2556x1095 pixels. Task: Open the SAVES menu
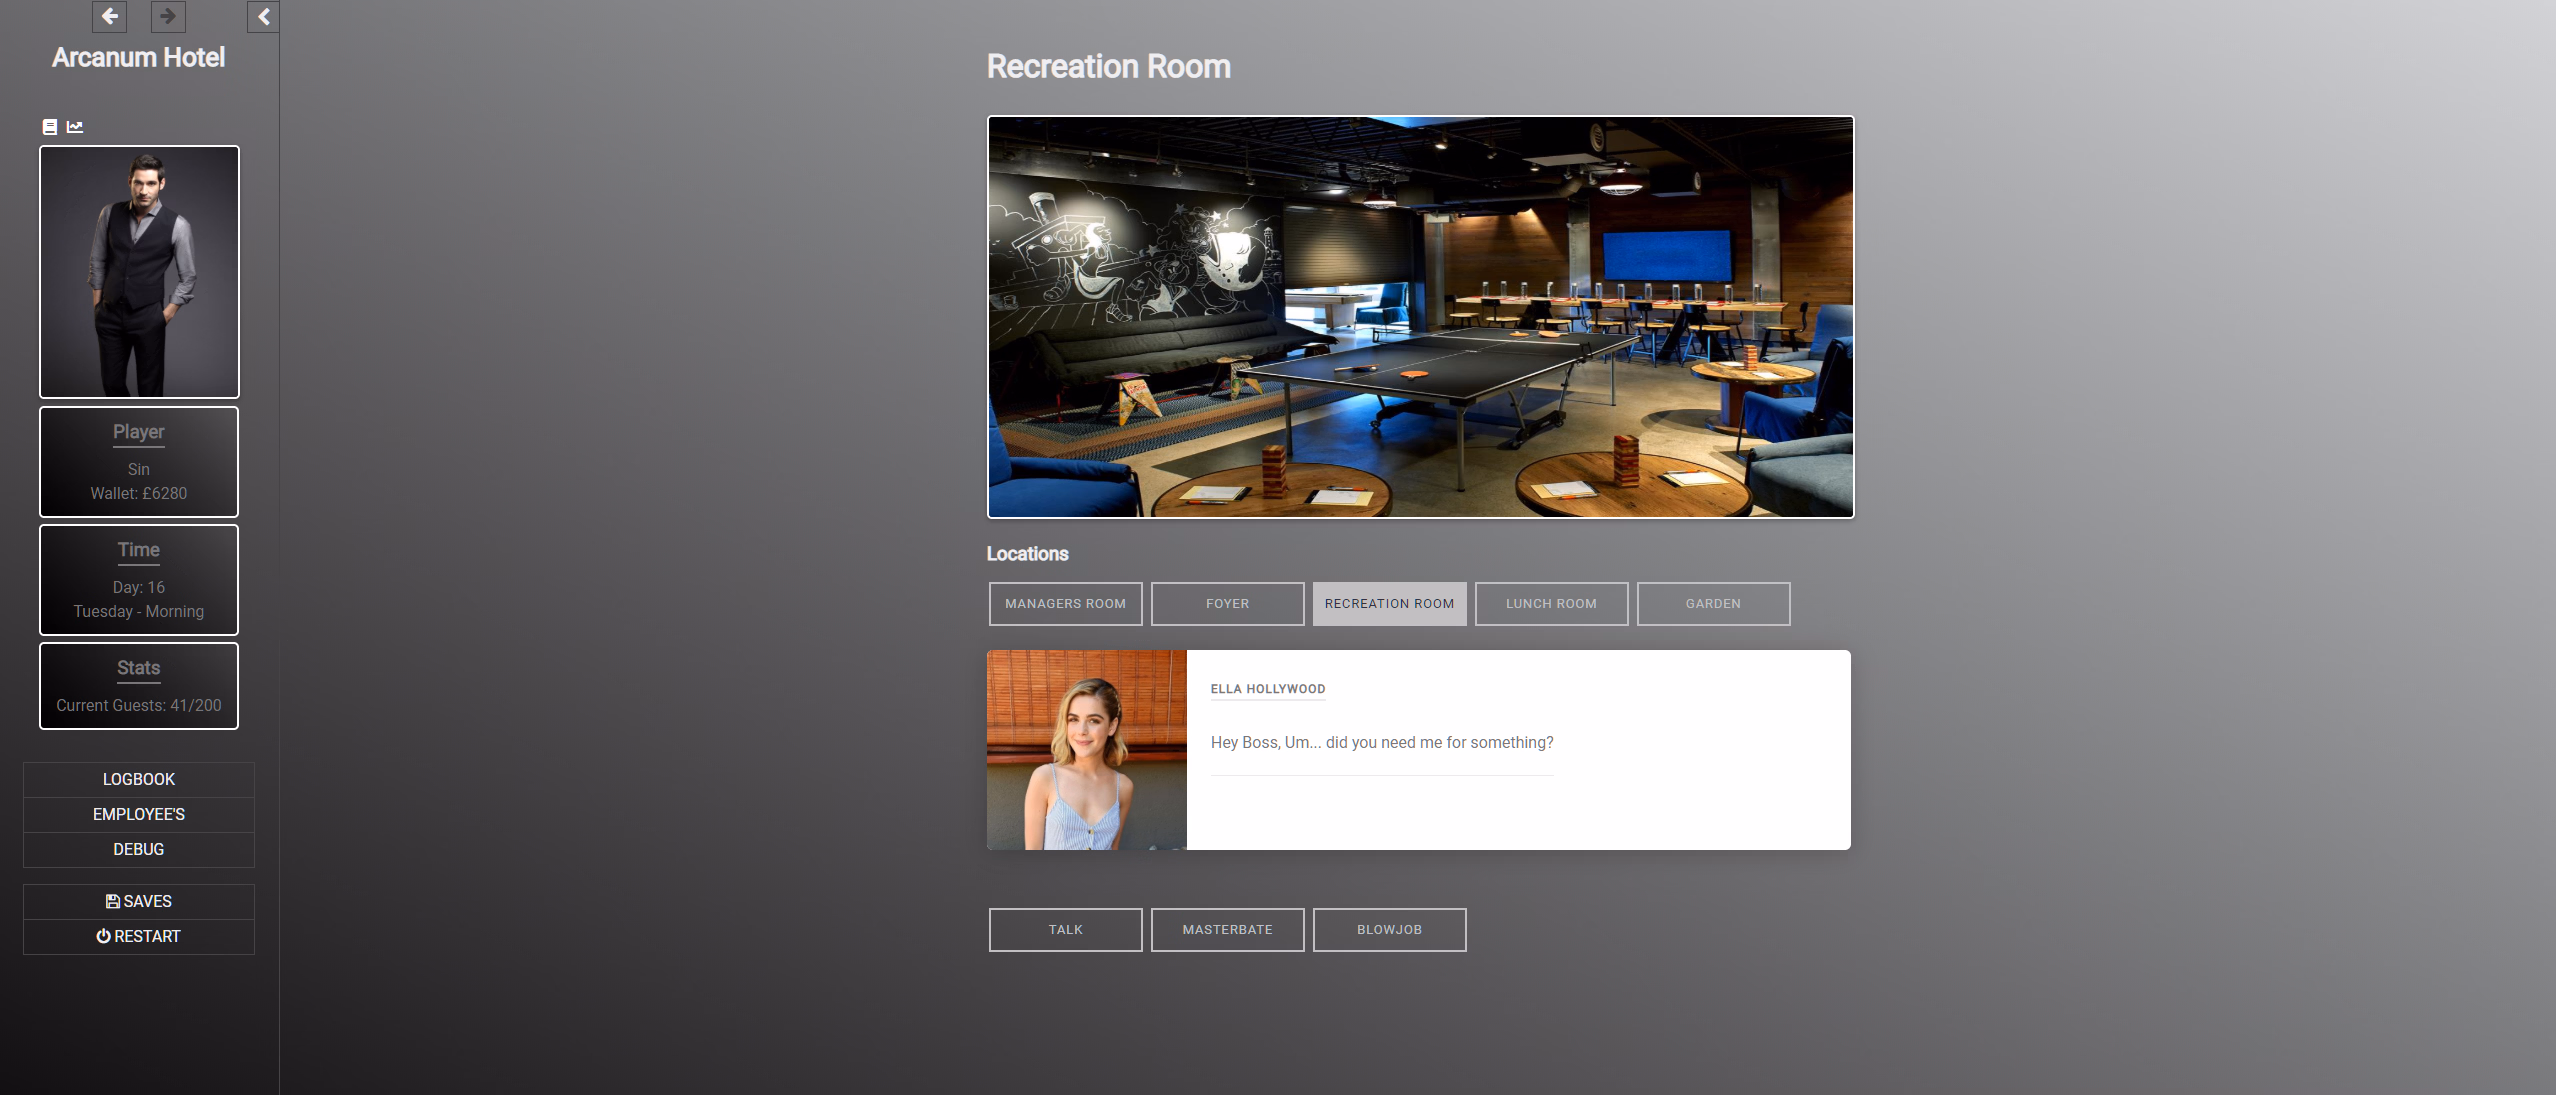[x=139, y=901]
